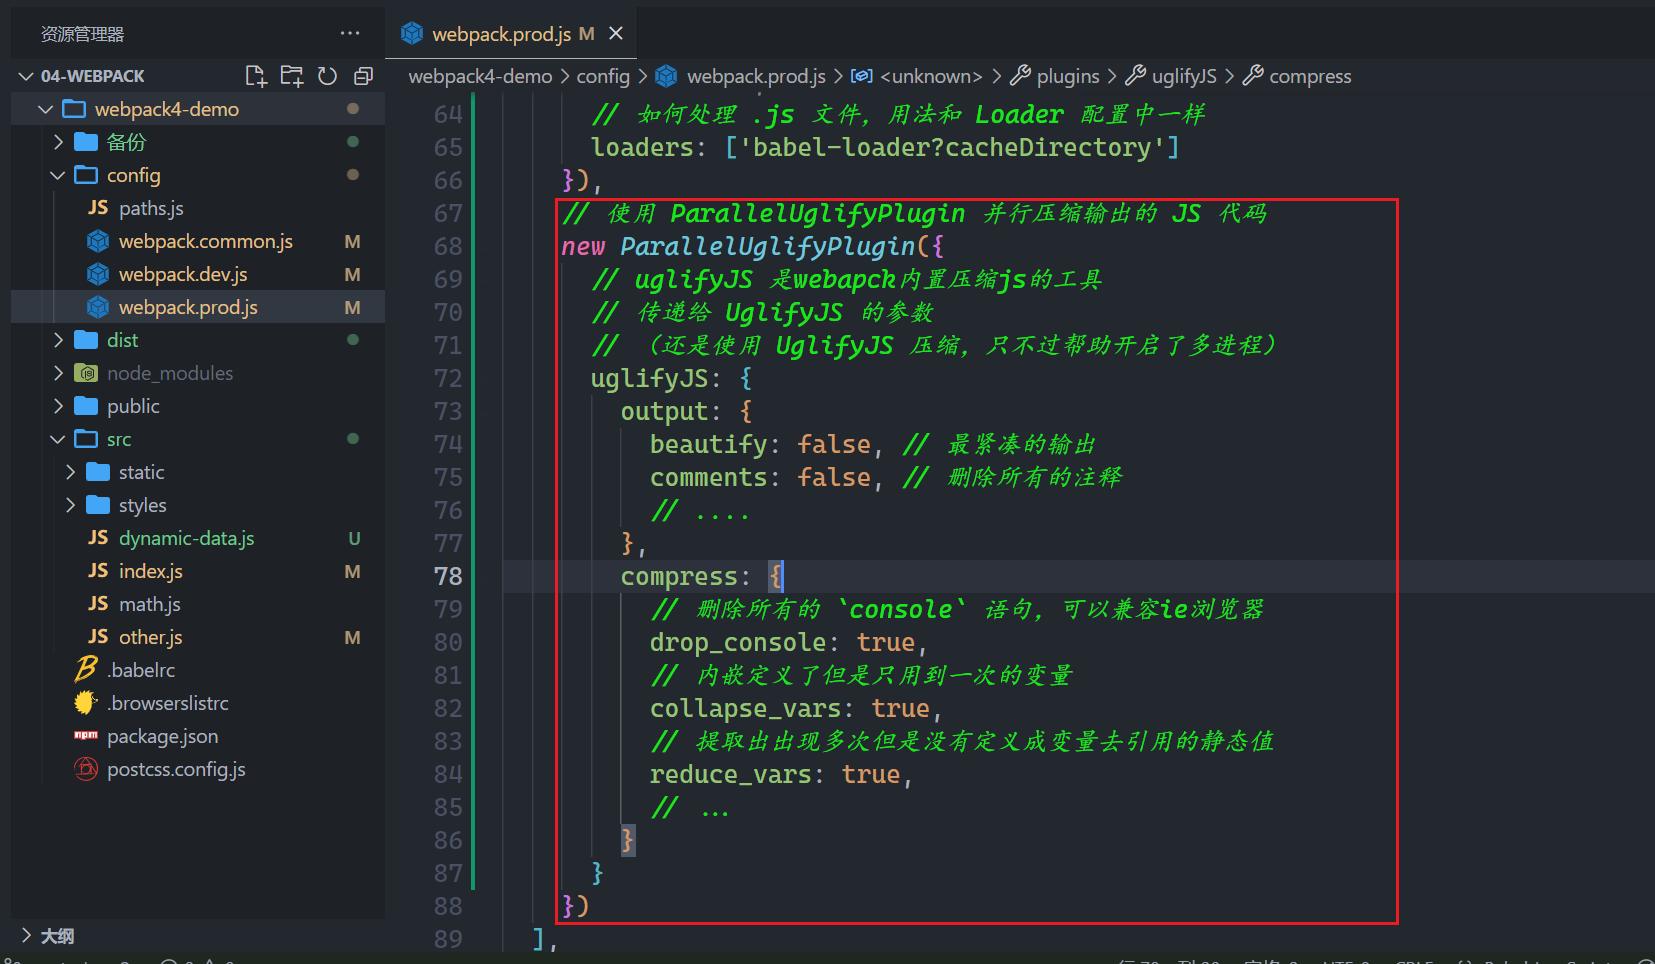This screenshot has width=1655, height=964.
Task: Click config in the breadcrumb
Action: [x=603, y=76]
